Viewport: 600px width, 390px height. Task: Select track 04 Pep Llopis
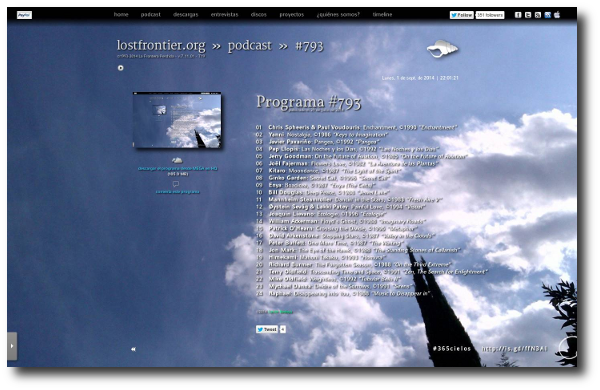tap(347, 149)
